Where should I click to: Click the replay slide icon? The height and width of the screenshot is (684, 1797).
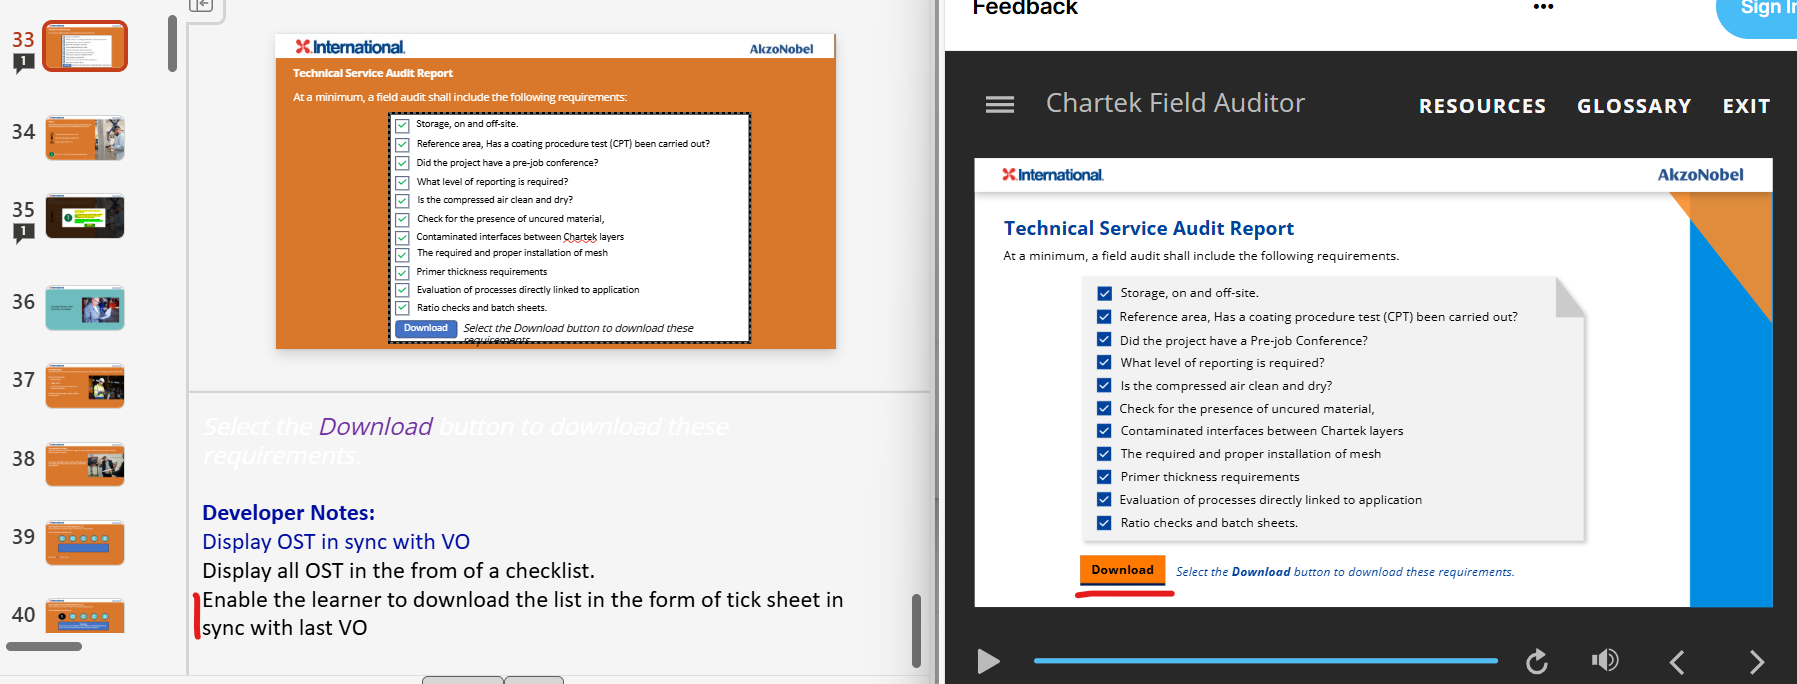click(1537, 661)
